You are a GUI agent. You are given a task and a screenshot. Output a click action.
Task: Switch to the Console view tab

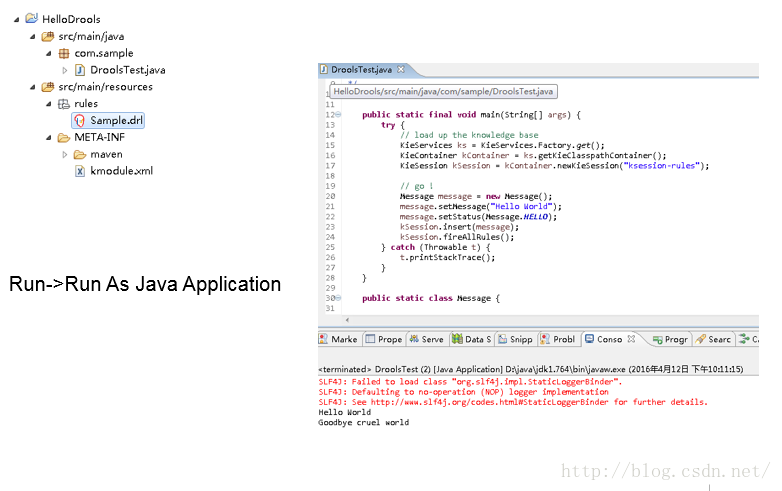point(609,339)
